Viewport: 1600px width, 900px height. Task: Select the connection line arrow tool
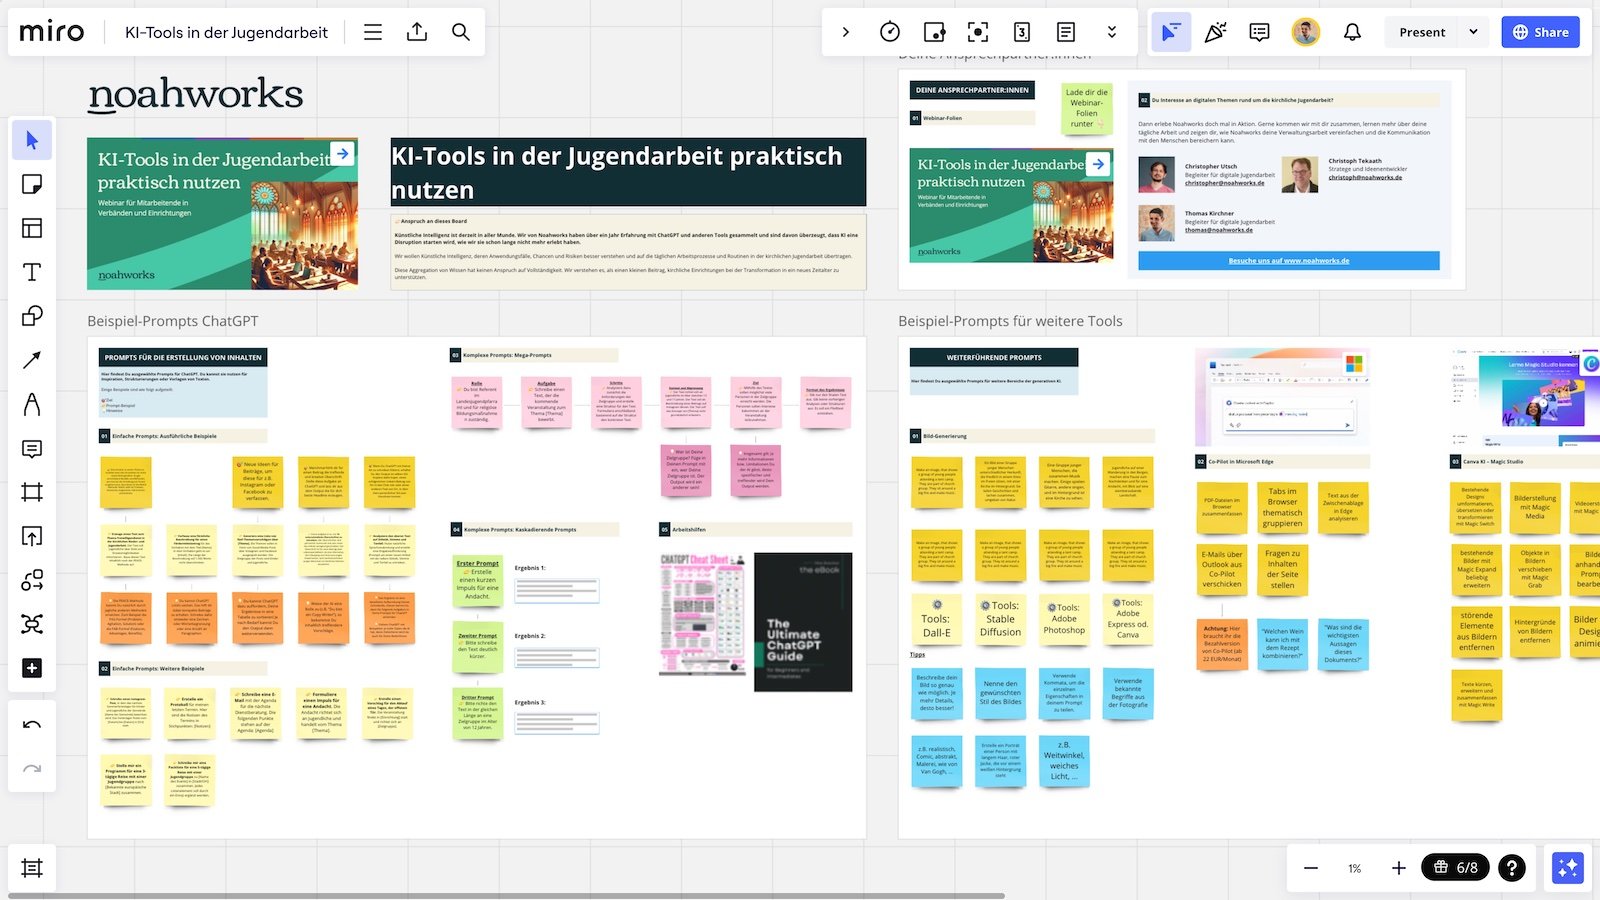click(32, 360)
